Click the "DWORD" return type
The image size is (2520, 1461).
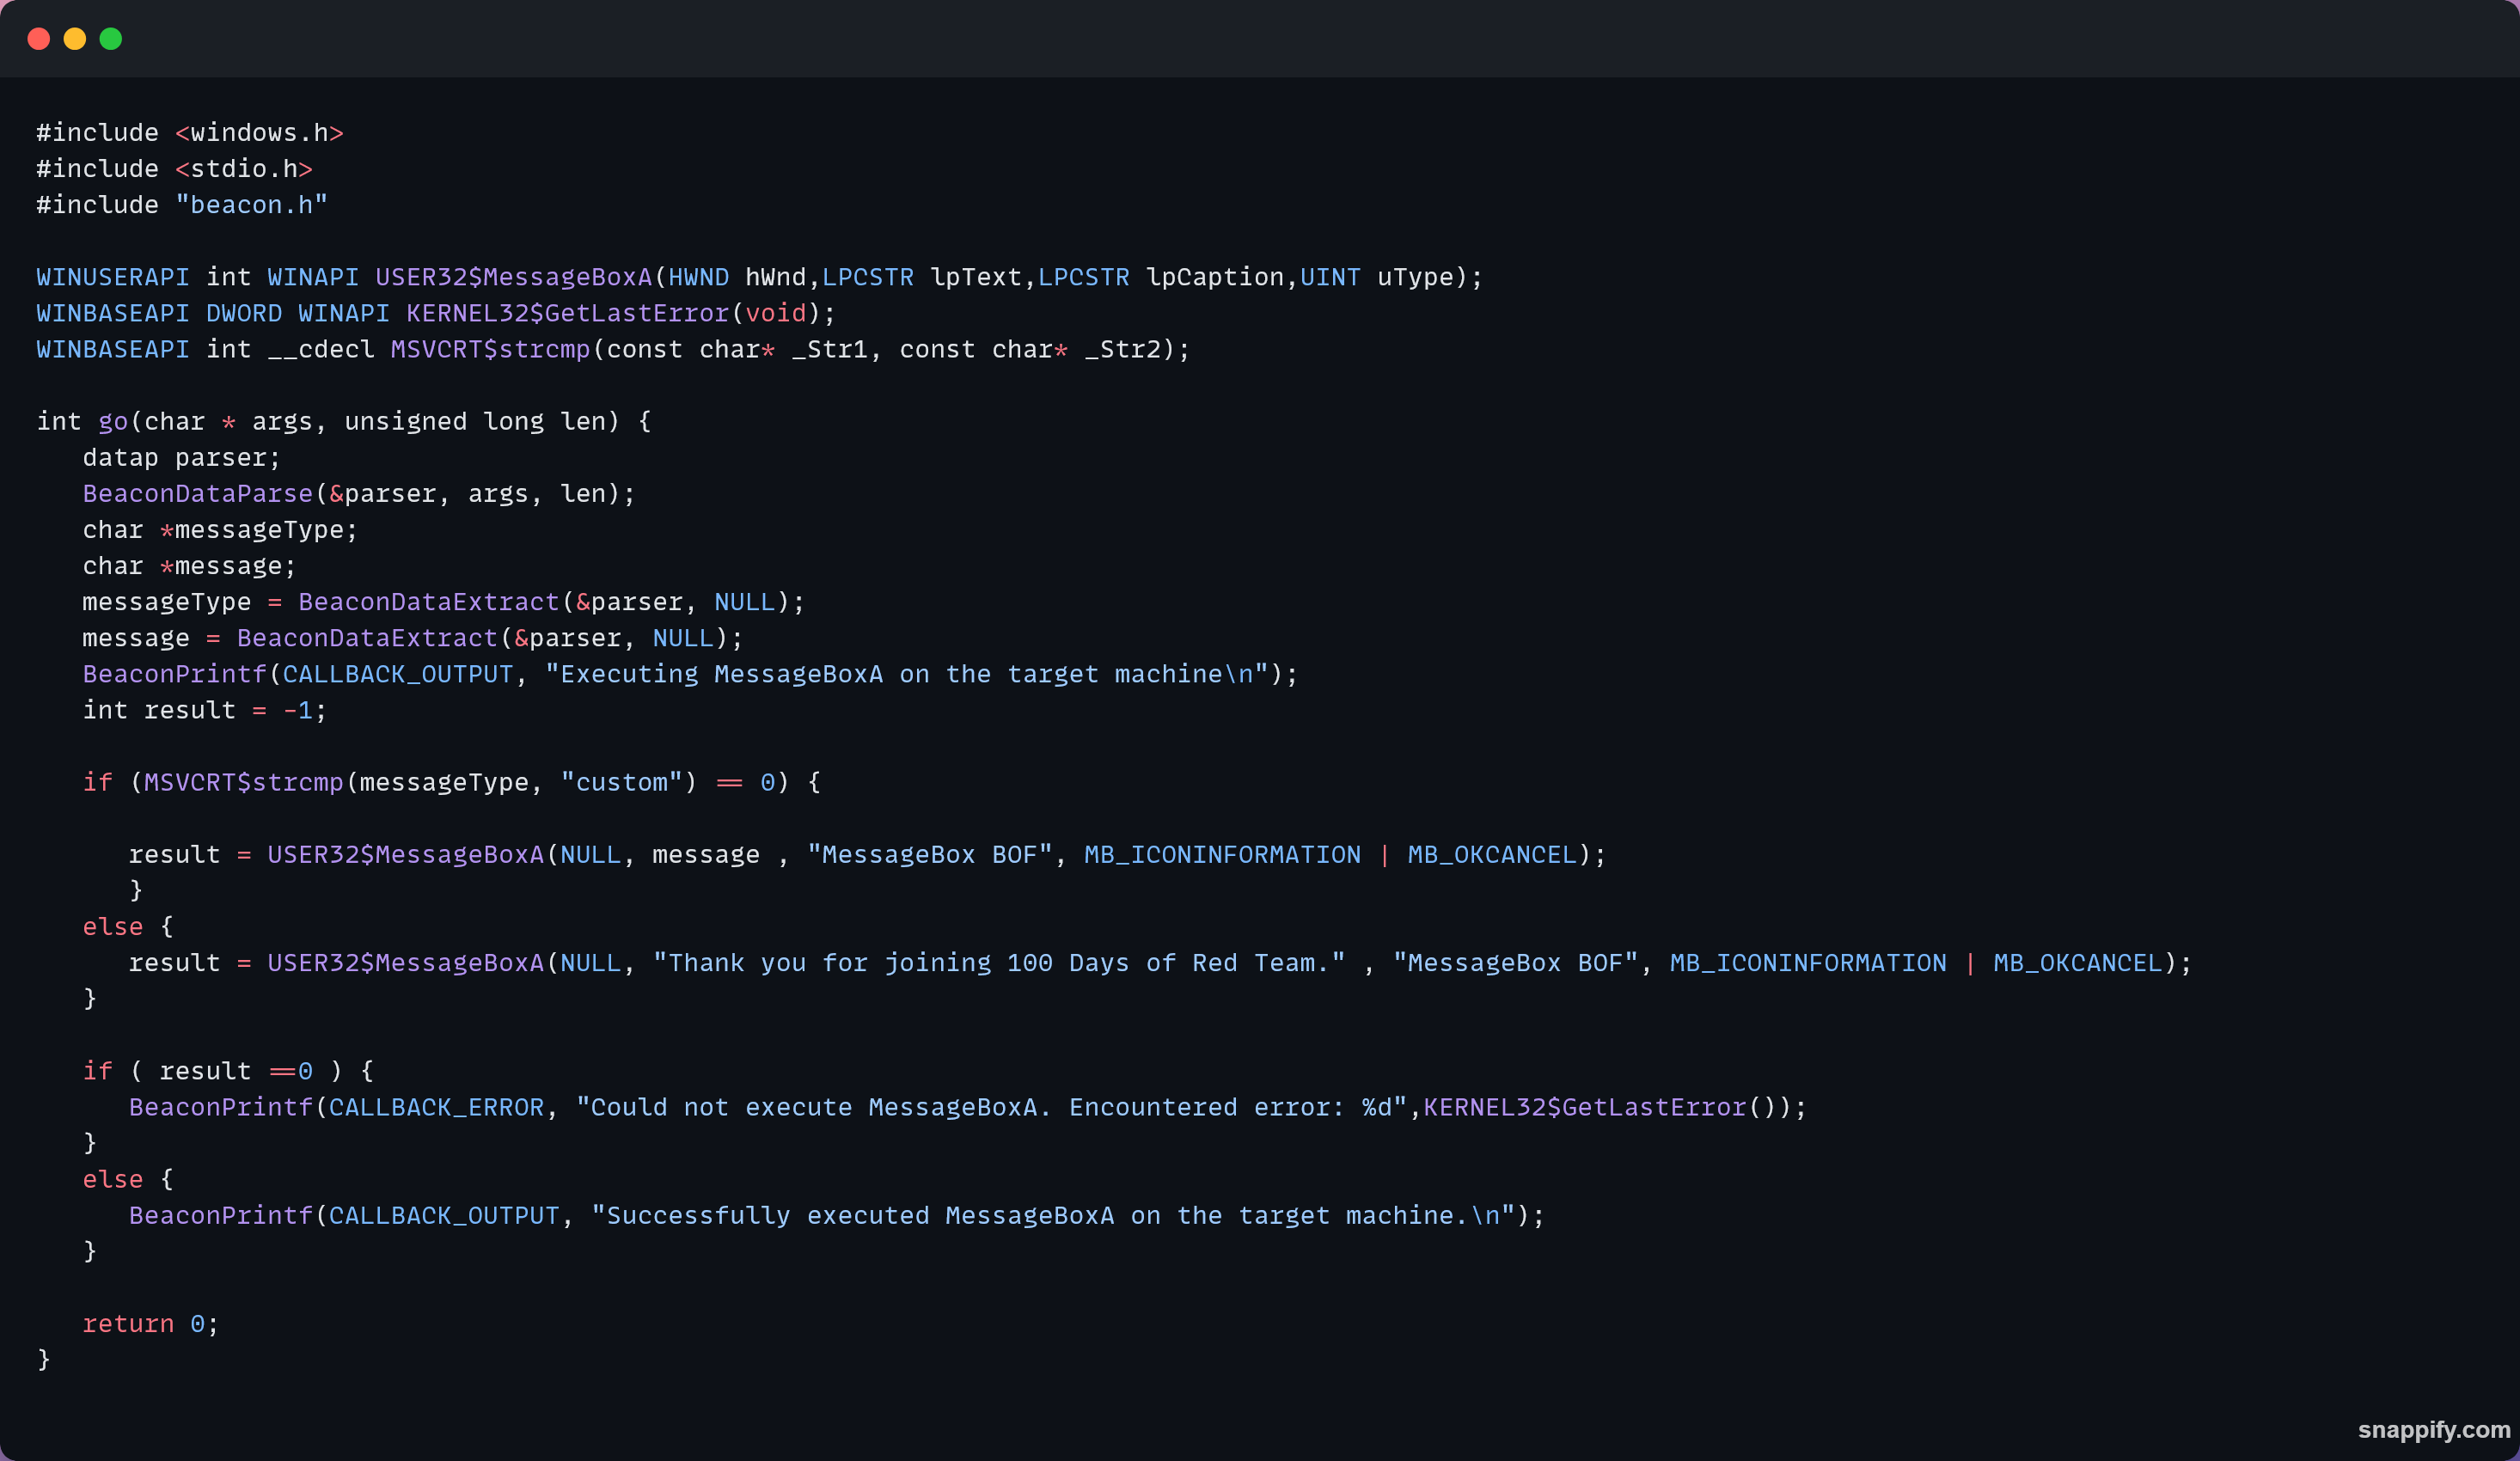pyautogui.click(x=244, y=313)
